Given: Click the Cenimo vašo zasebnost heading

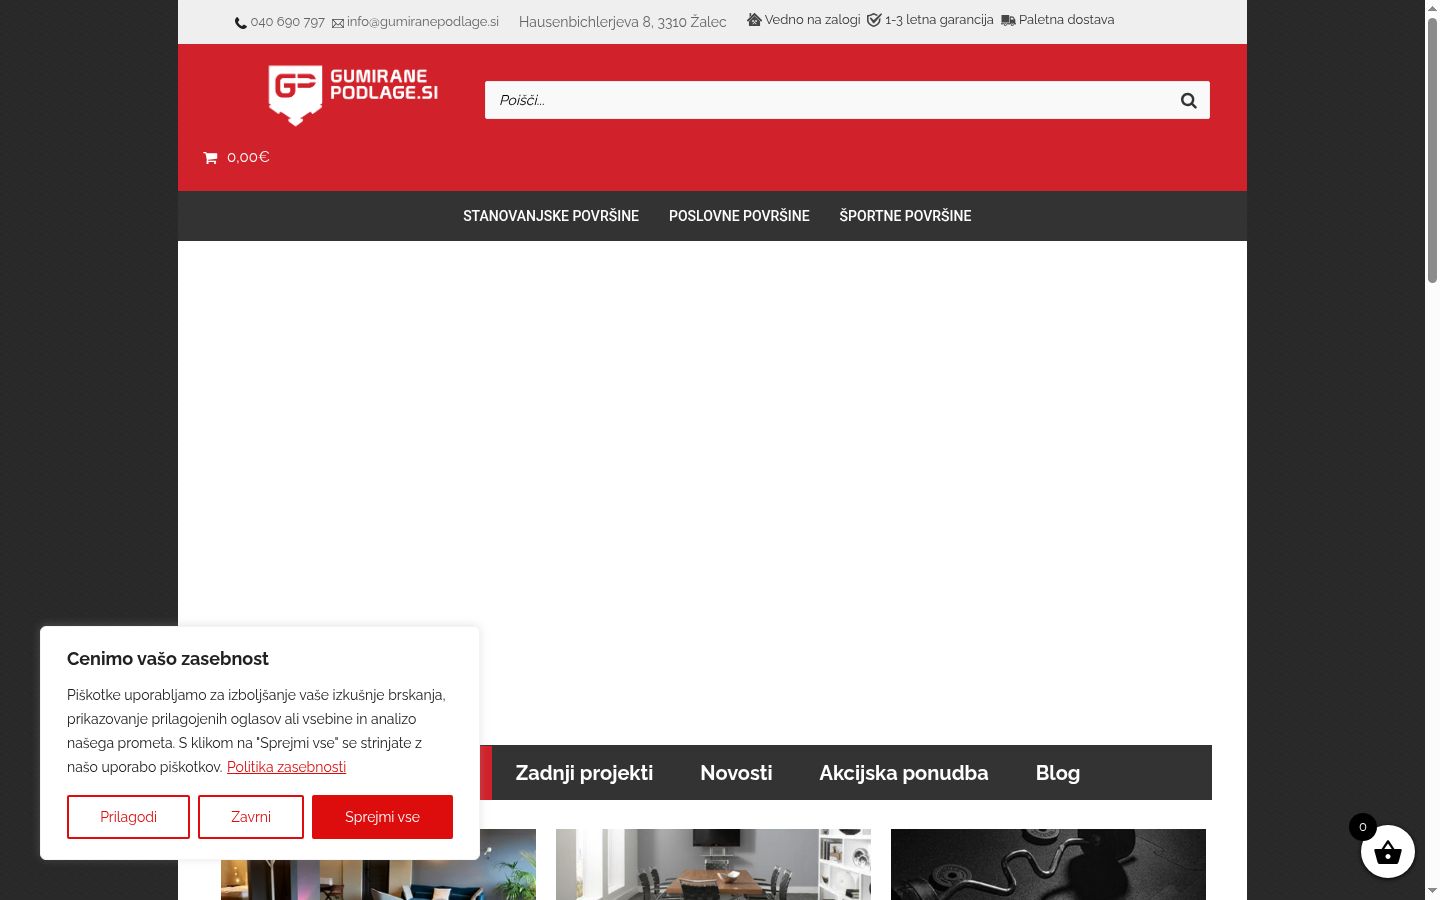Looking at the screenshot, I should 168,659.
